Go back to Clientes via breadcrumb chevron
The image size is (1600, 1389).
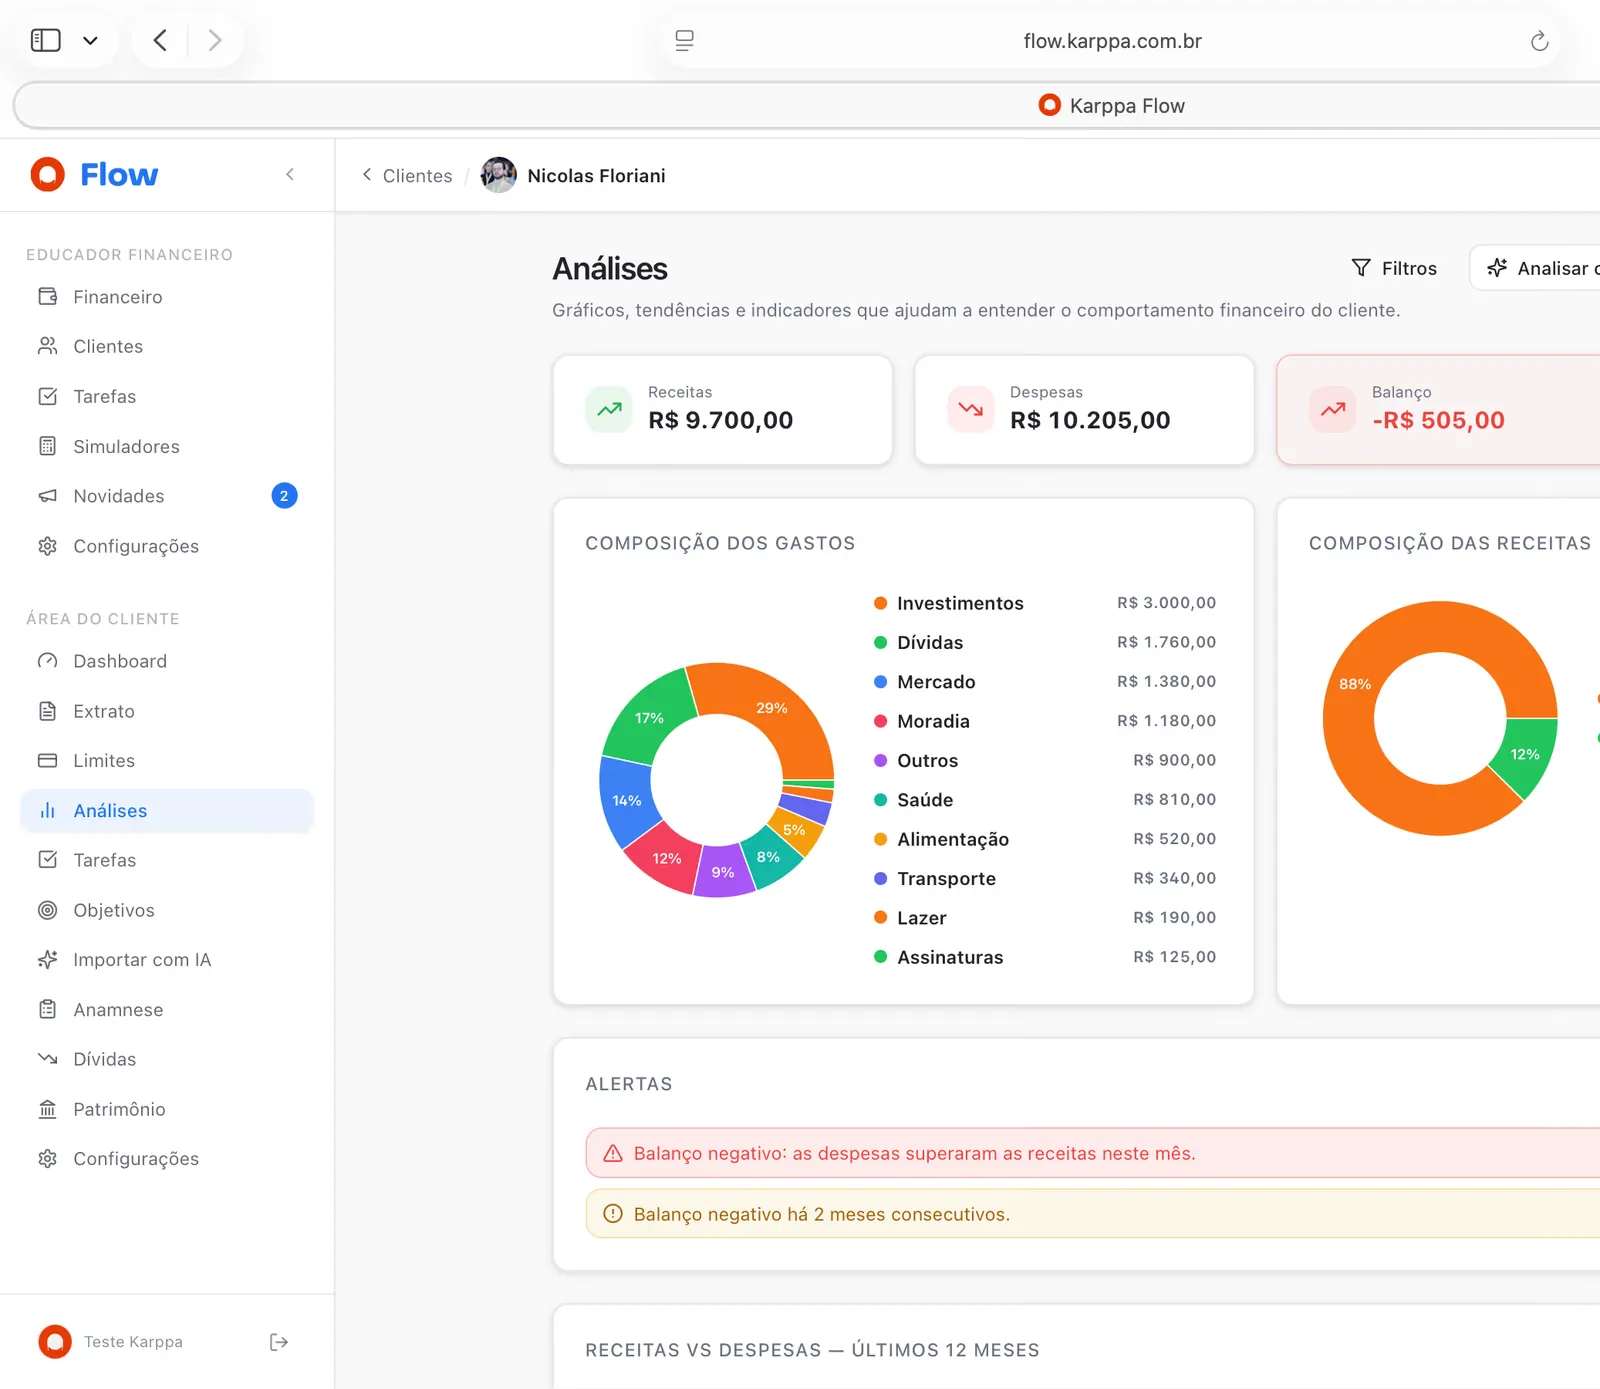tap(367, 175)
